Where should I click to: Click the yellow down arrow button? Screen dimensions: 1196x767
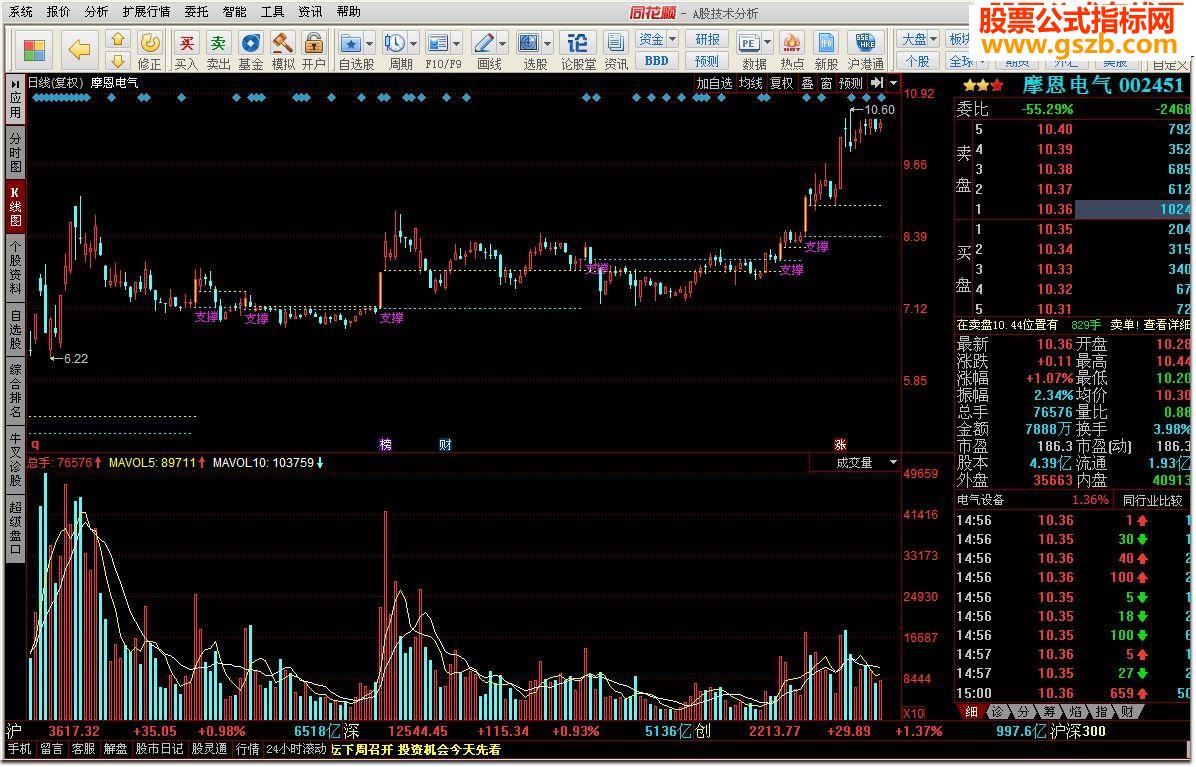[x=117, y=59]
